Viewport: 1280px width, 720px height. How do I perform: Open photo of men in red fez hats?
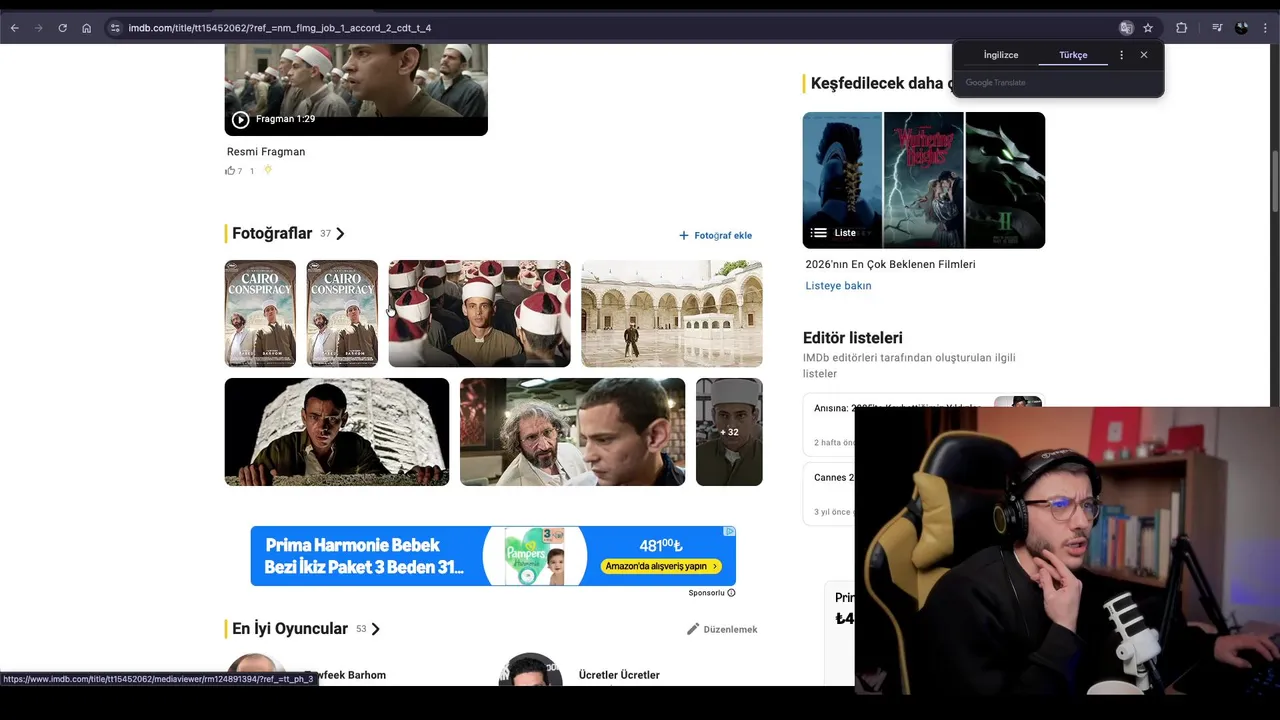tap(479, 314)
